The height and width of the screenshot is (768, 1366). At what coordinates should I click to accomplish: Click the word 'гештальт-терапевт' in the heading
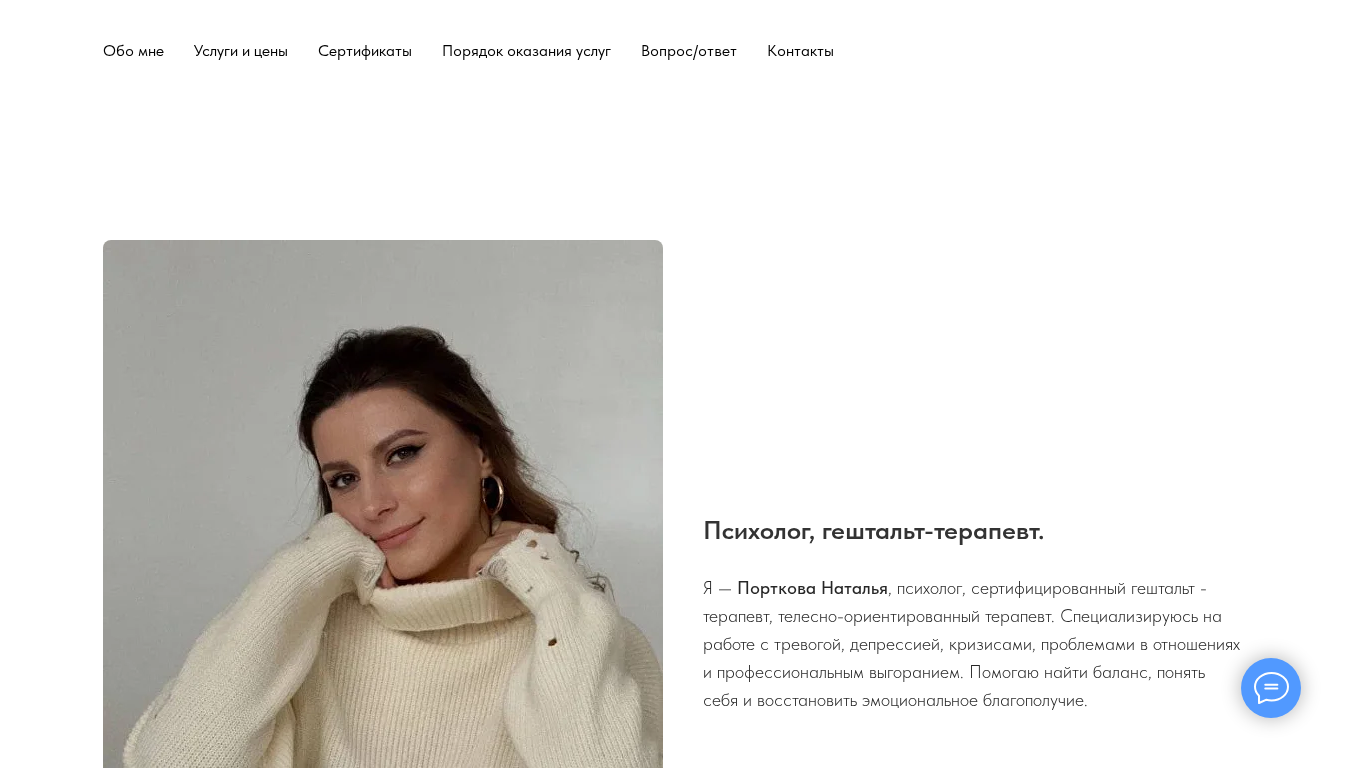point(933,531)
